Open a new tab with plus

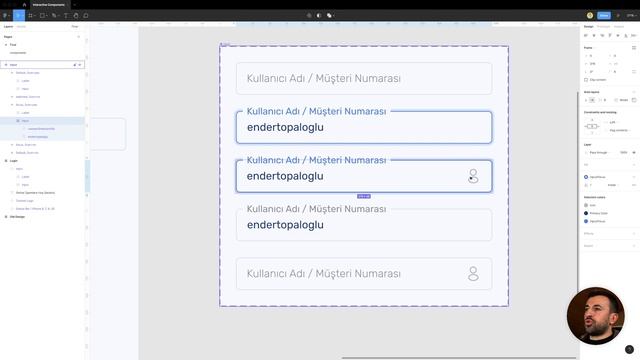74,5
